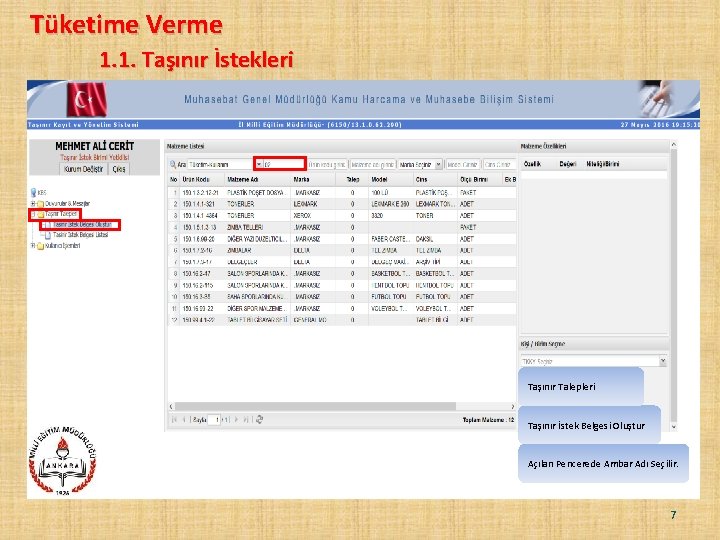720x540 pixels.
Task: Select the DİĞER YAZI DÜZELTİCİ row
Action: (x=342, y=239)
